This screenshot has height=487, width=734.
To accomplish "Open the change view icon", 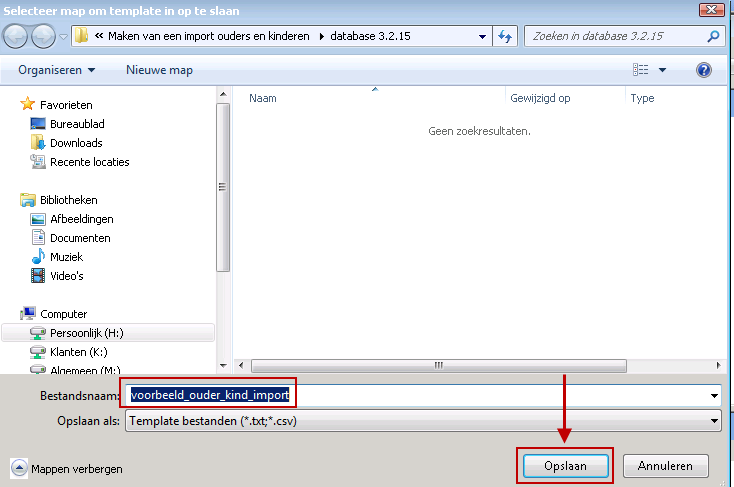I will click(641, 70).
